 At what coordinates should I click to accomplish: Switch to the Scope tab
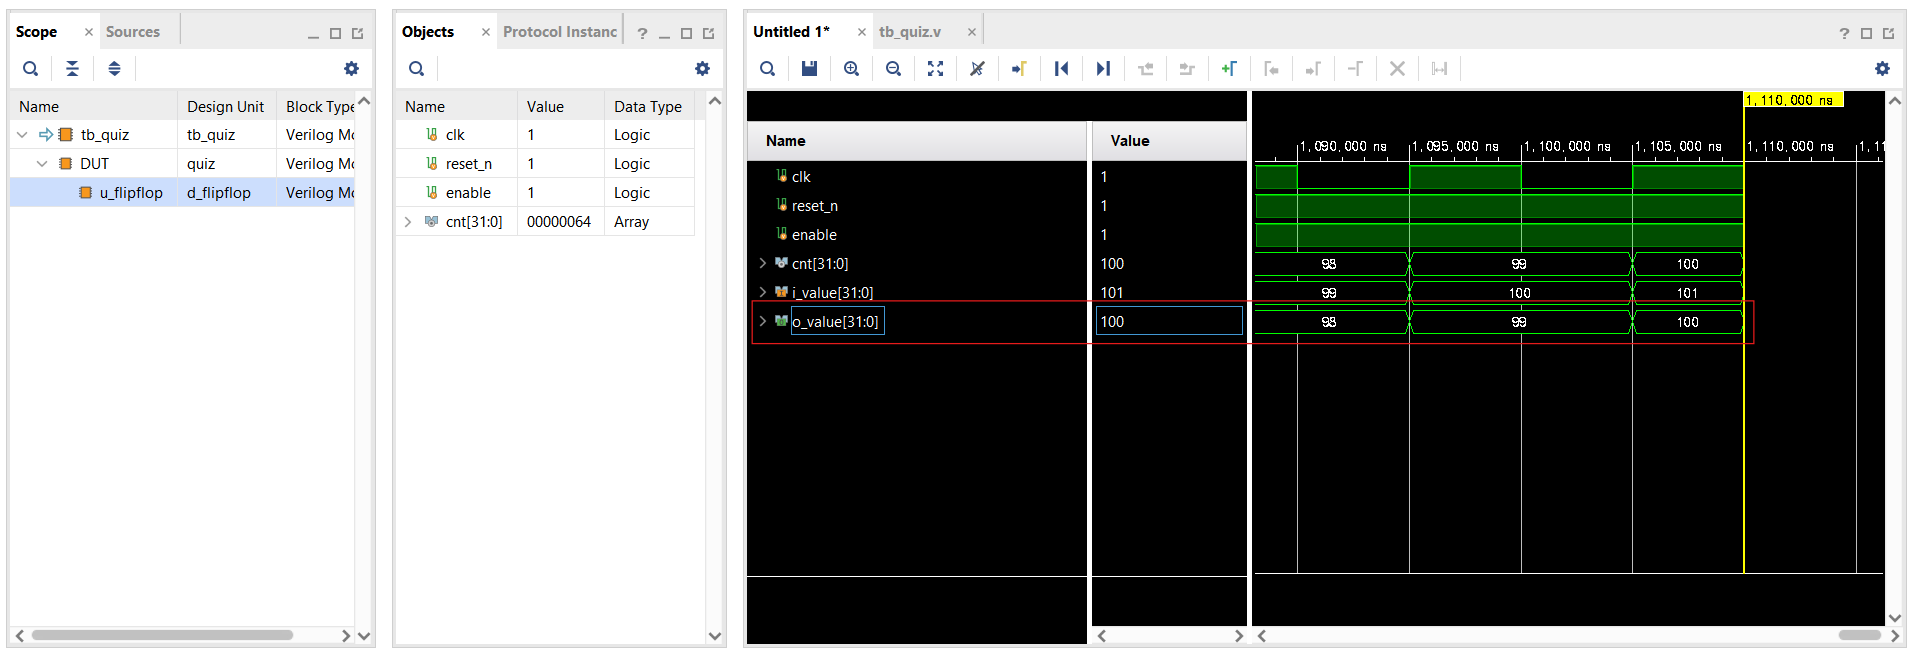(37, 32)
